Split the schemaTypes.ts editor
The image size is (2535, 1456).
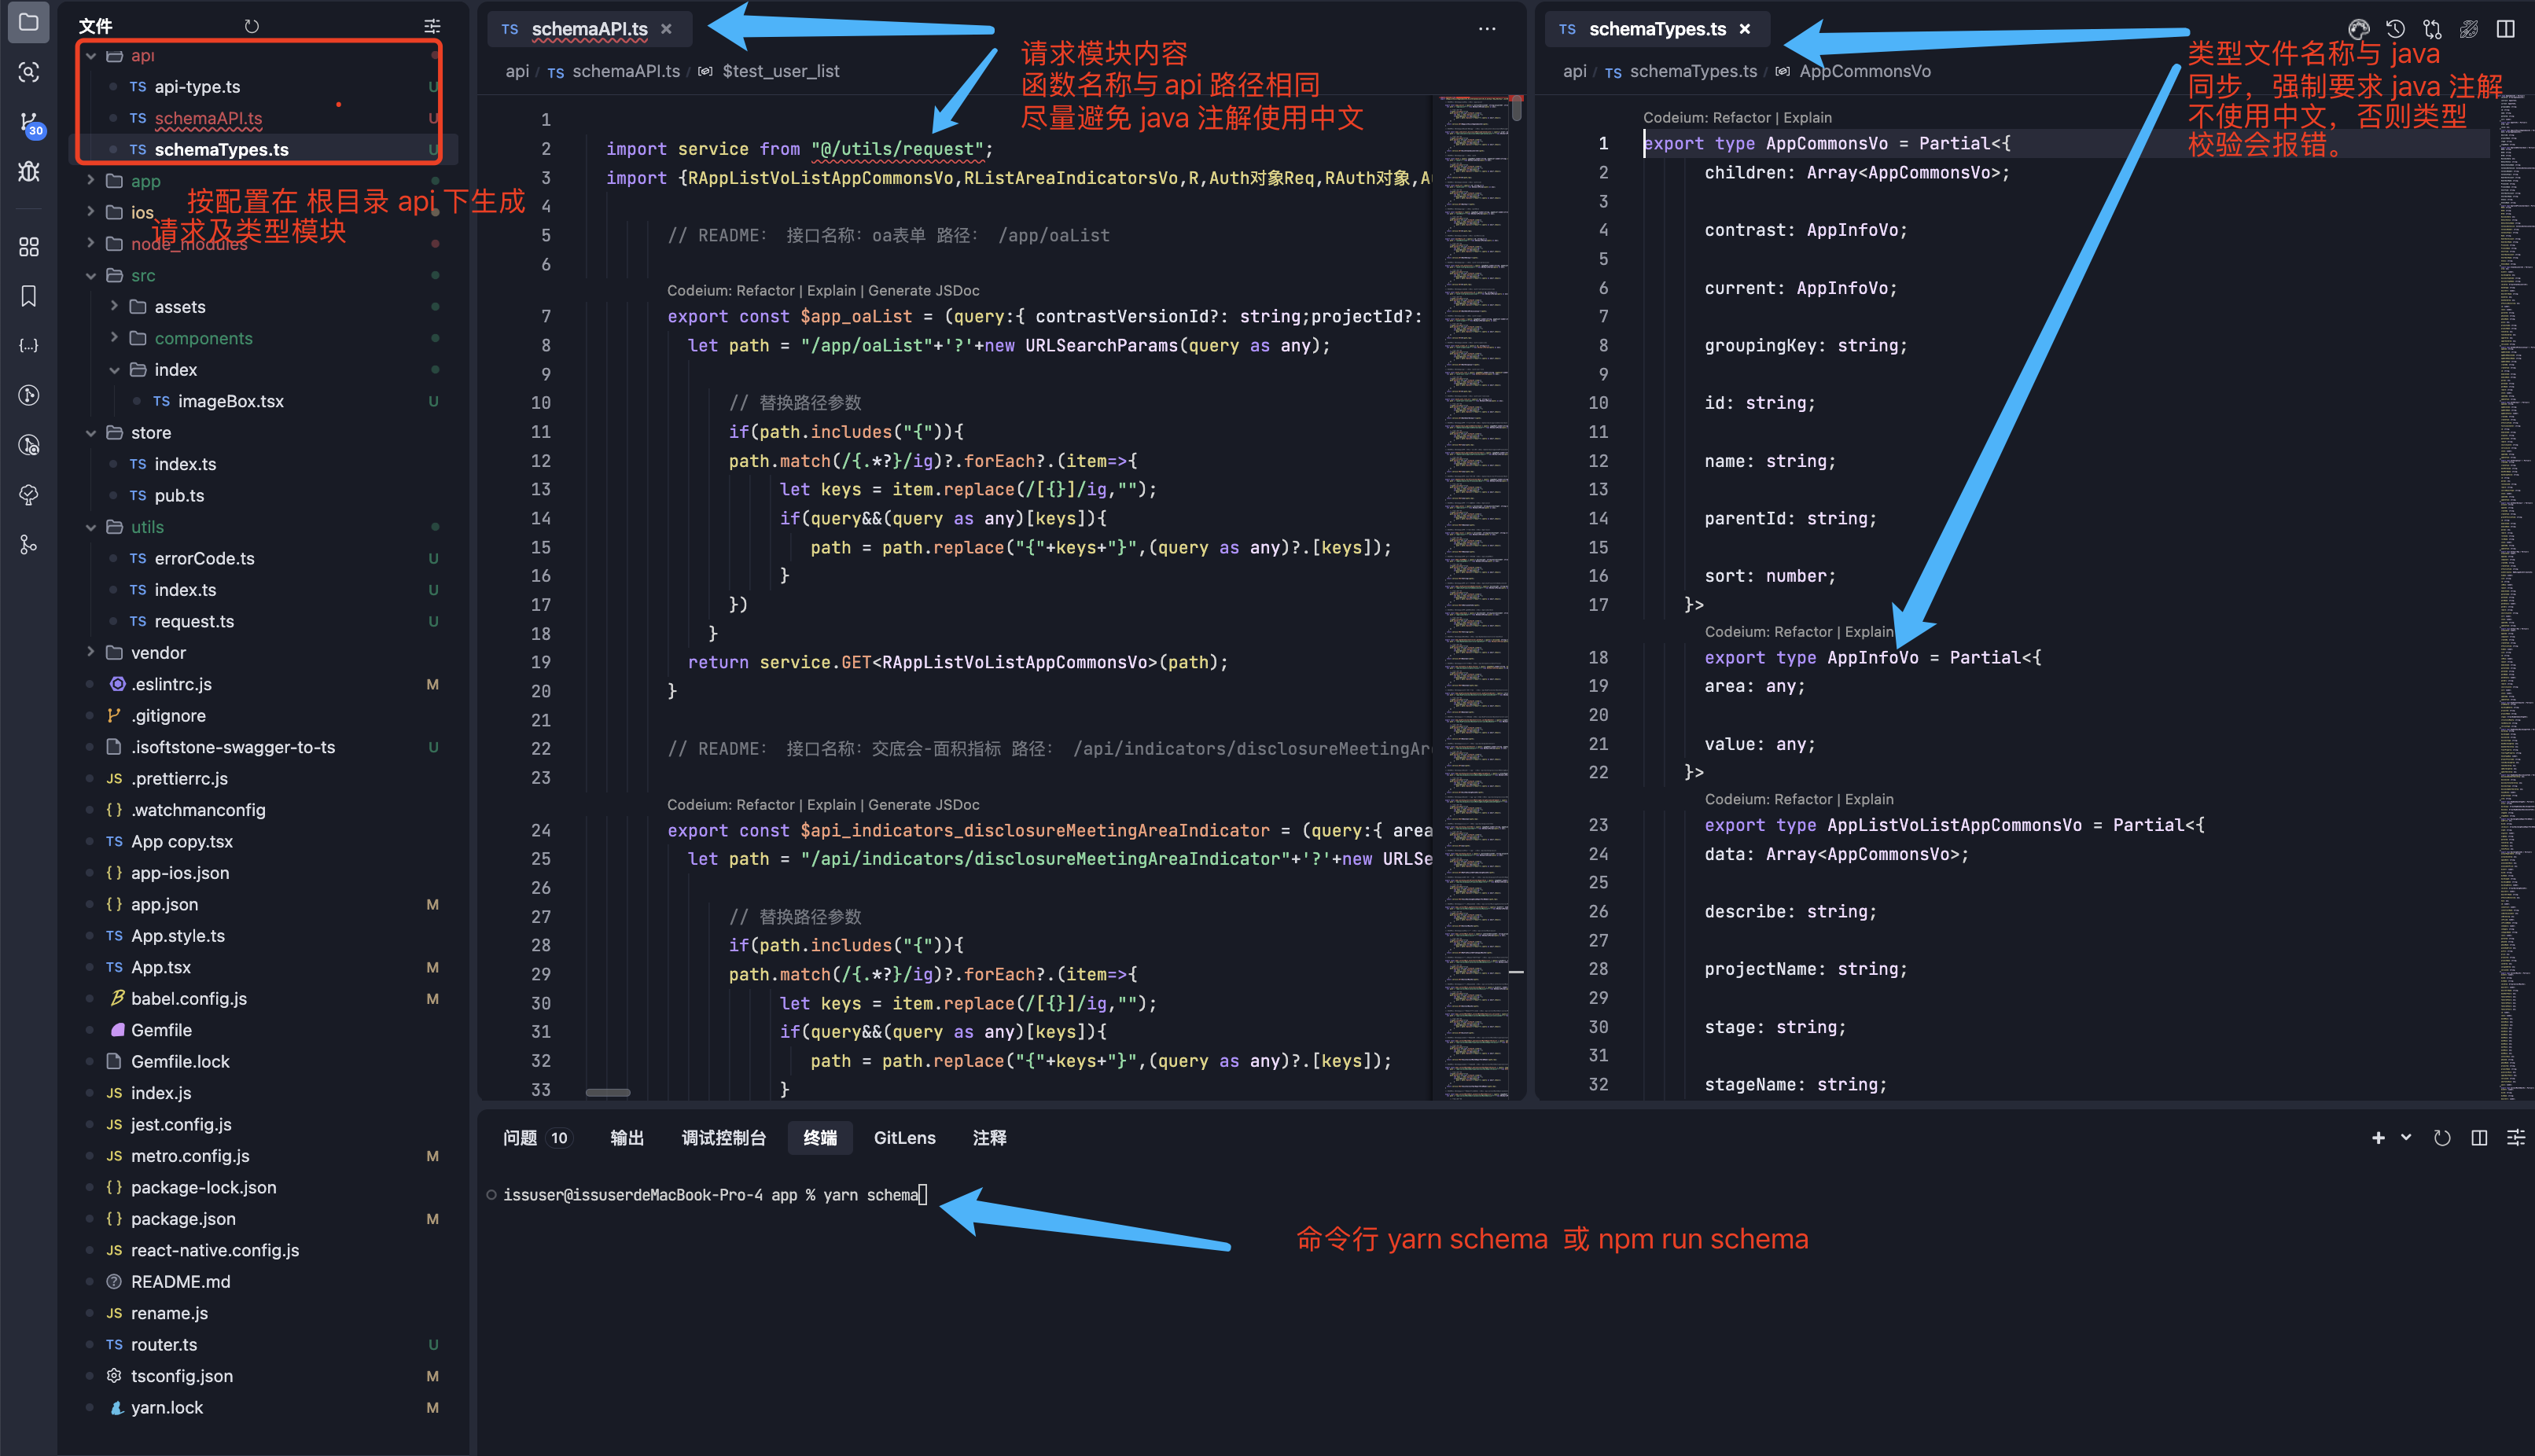coord(2505,29)
